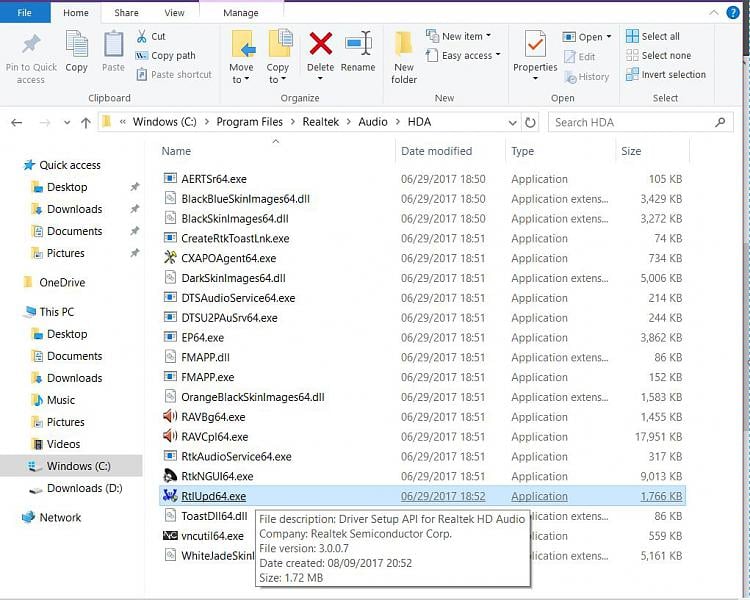Sort by the Type column header
The width and height of the screenshot is (750, 600).
[522, 151]
